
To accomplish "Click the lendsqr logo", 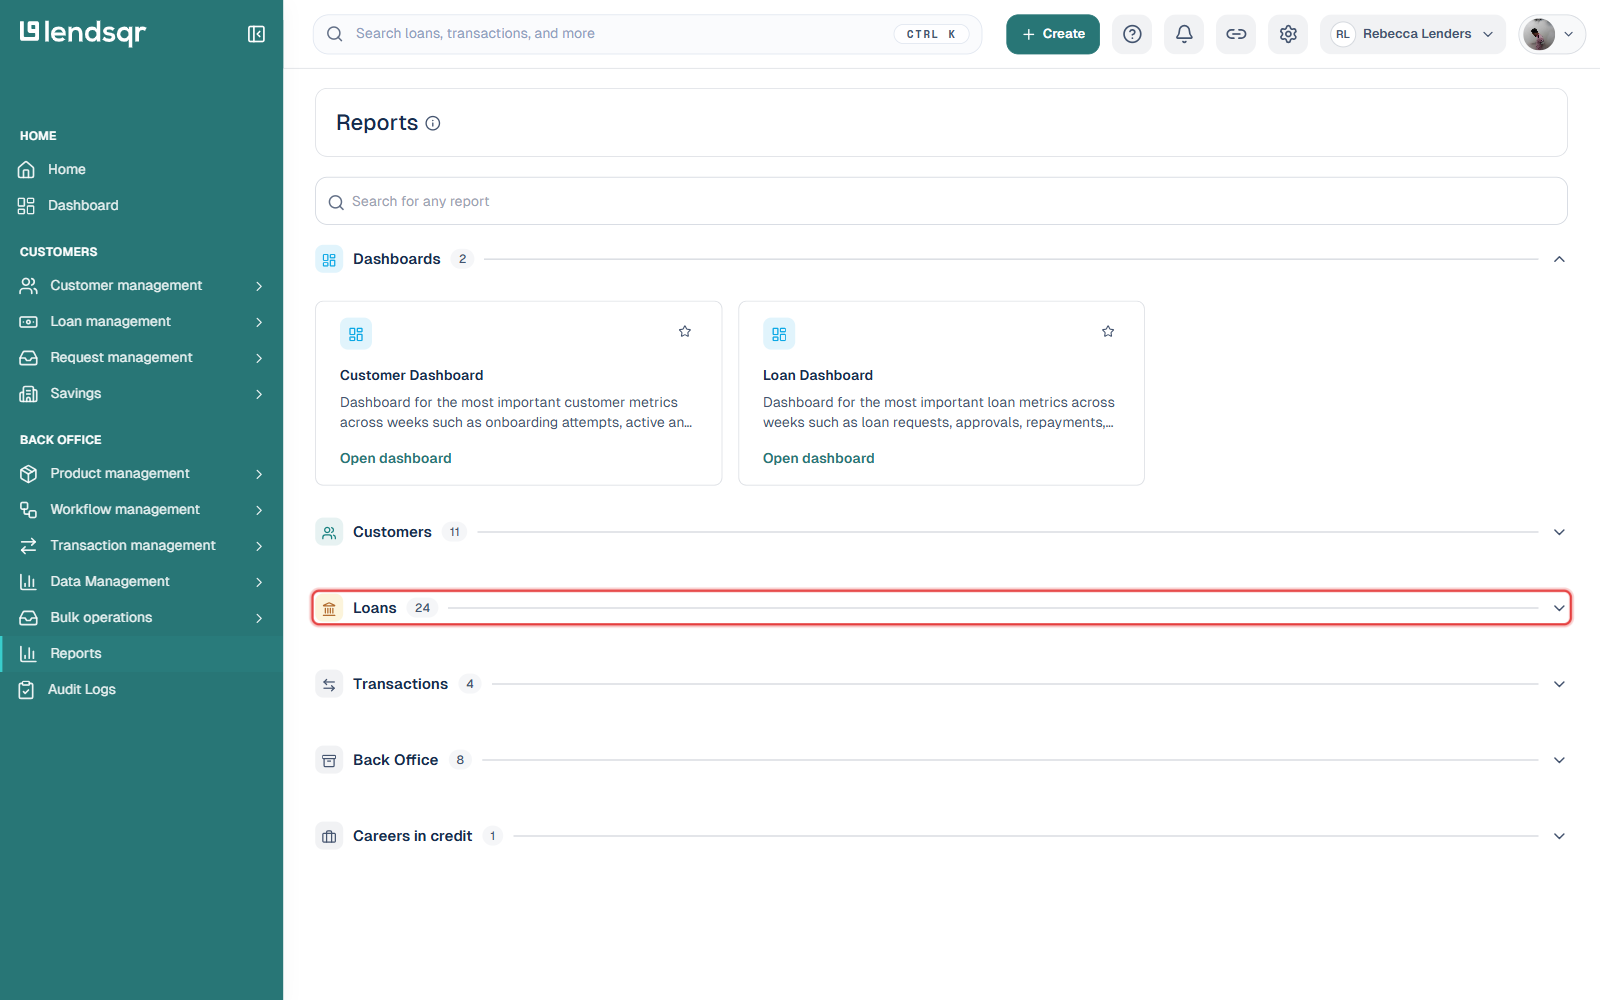I will (x=83, y=33).
